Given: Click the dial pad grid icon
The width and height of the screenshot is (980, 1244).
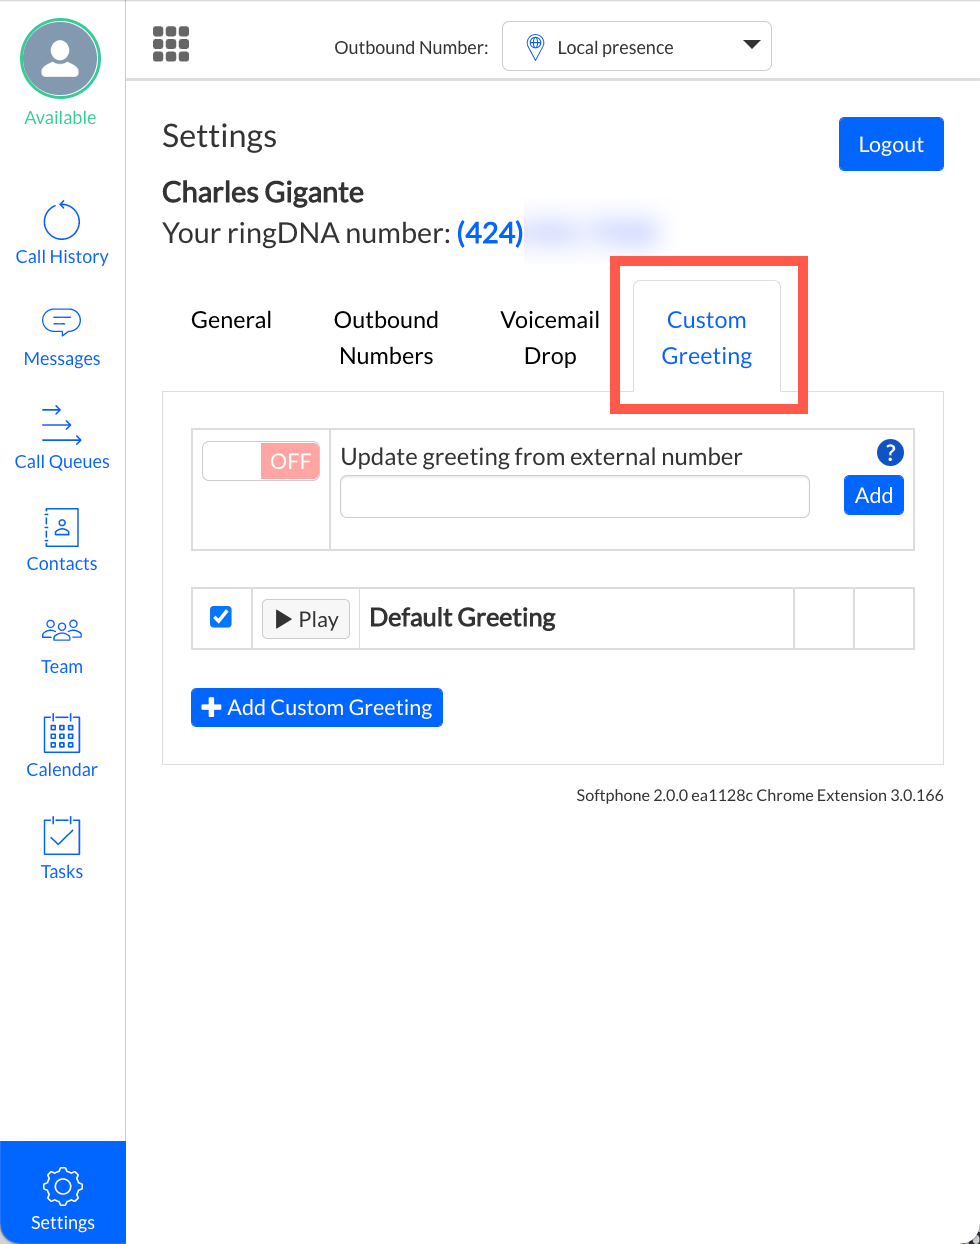Looking at the screenshot, I should point(171,44).
